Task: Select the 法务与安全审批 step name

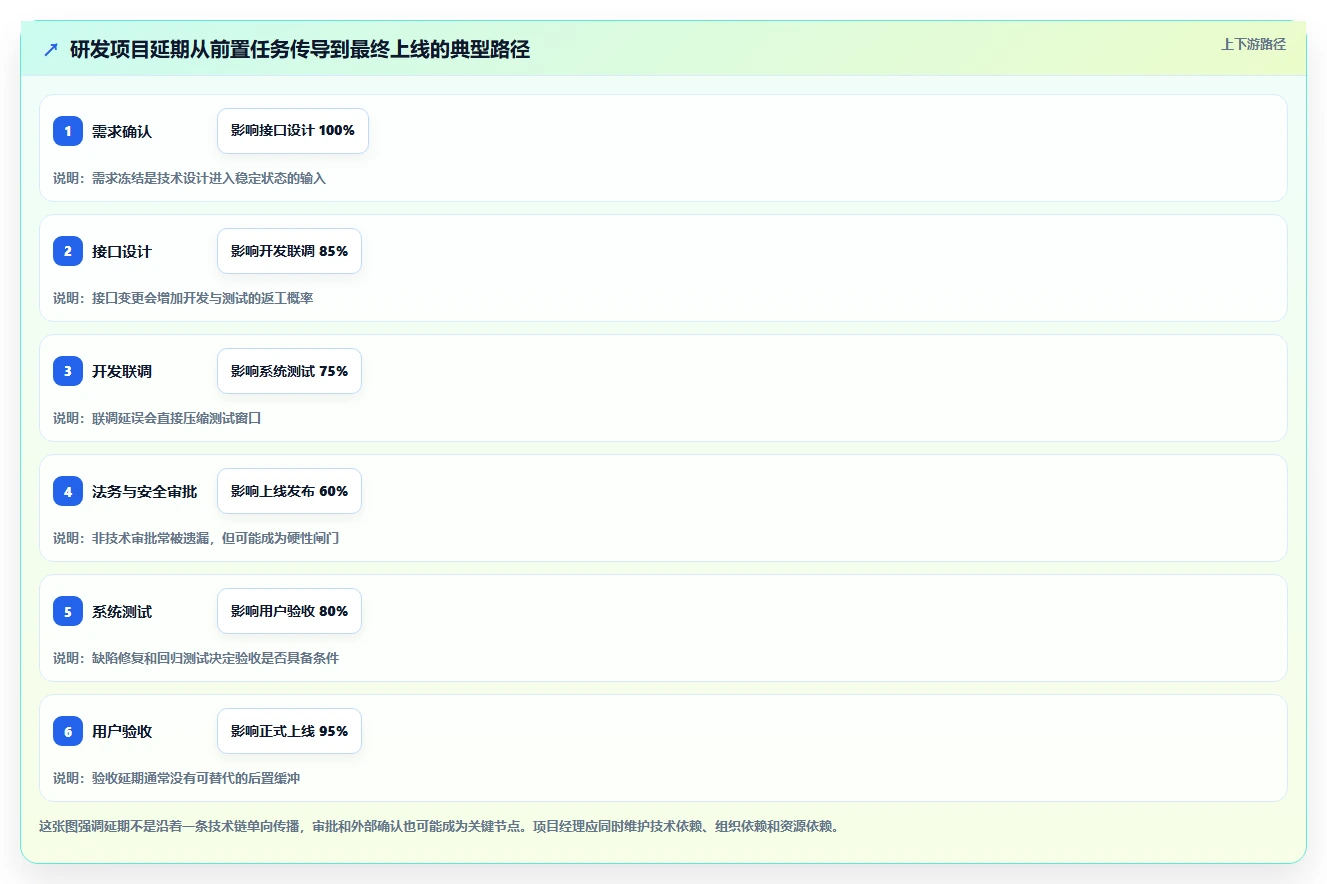Action: pyautogui.click(x=145, y=491)
